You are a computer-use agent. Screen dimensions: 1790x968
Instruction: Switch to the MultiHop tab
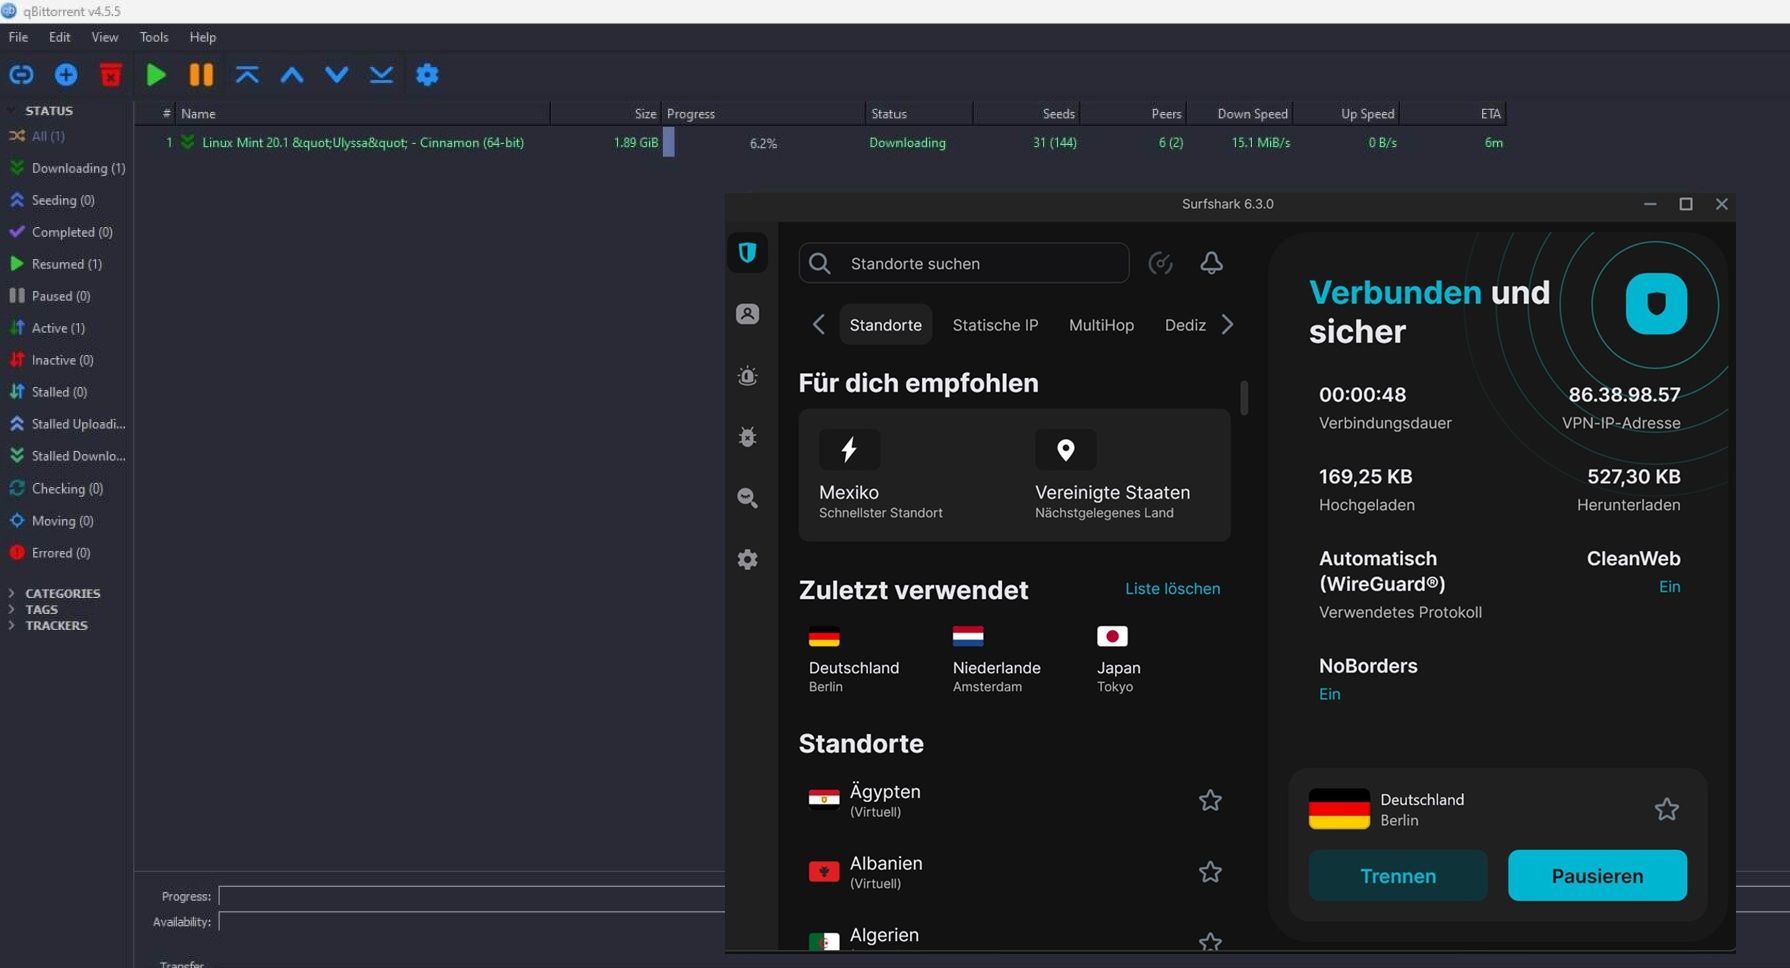[x=1100, y=324]
